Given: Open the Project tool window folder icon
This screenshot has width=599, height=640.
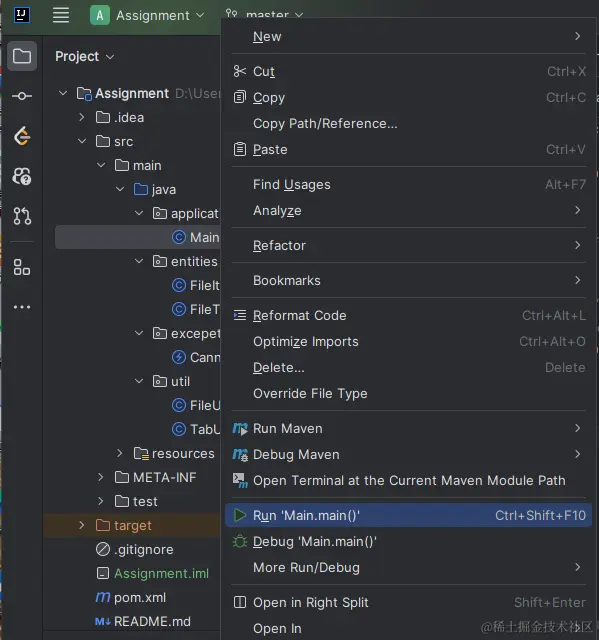Looking at the screenshot, I should tap(22, 56).
